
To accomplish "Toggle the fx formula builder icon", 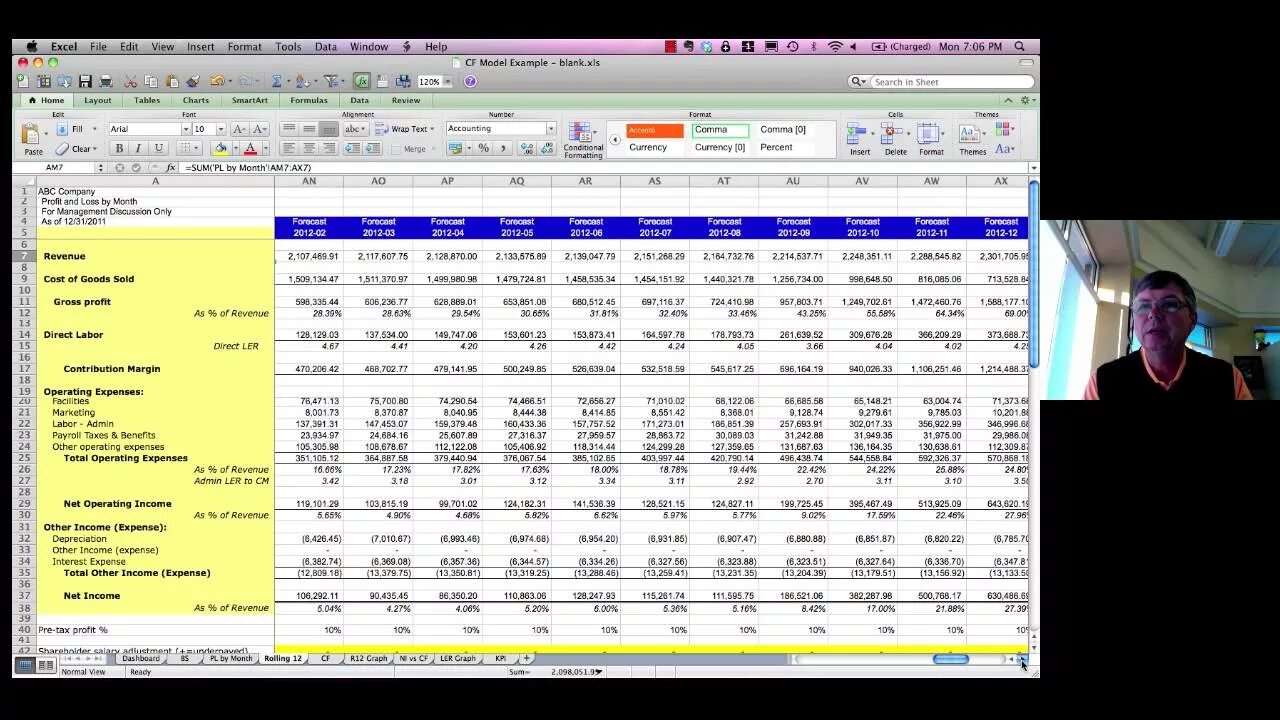I will coord(361,81).
